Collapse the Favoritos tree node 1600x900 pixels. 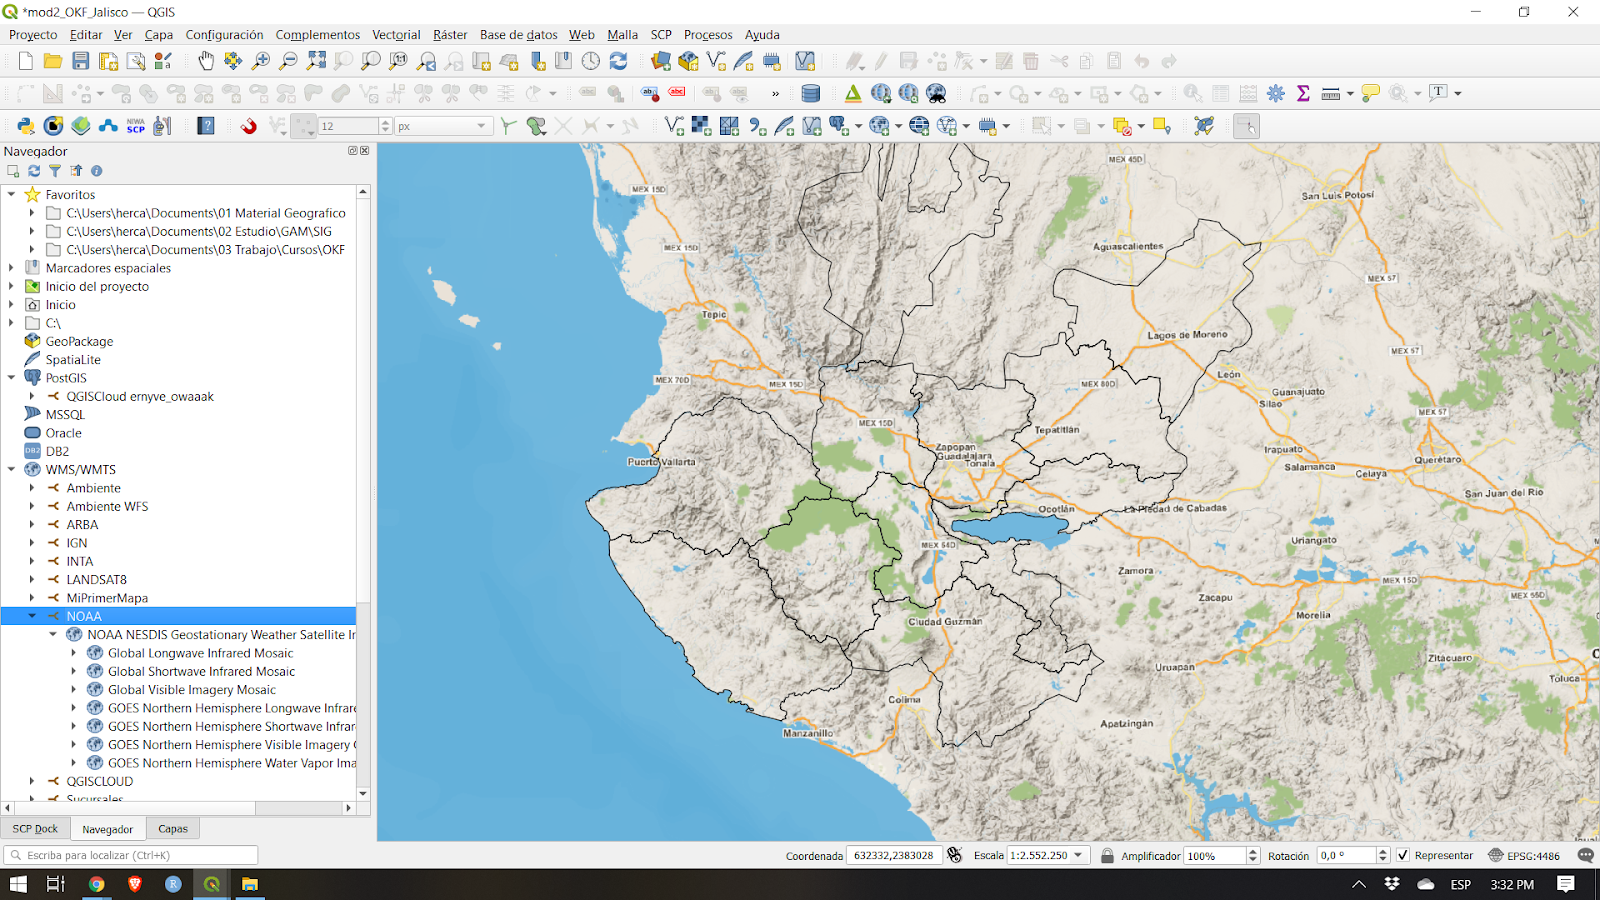[x=12, y=194]
